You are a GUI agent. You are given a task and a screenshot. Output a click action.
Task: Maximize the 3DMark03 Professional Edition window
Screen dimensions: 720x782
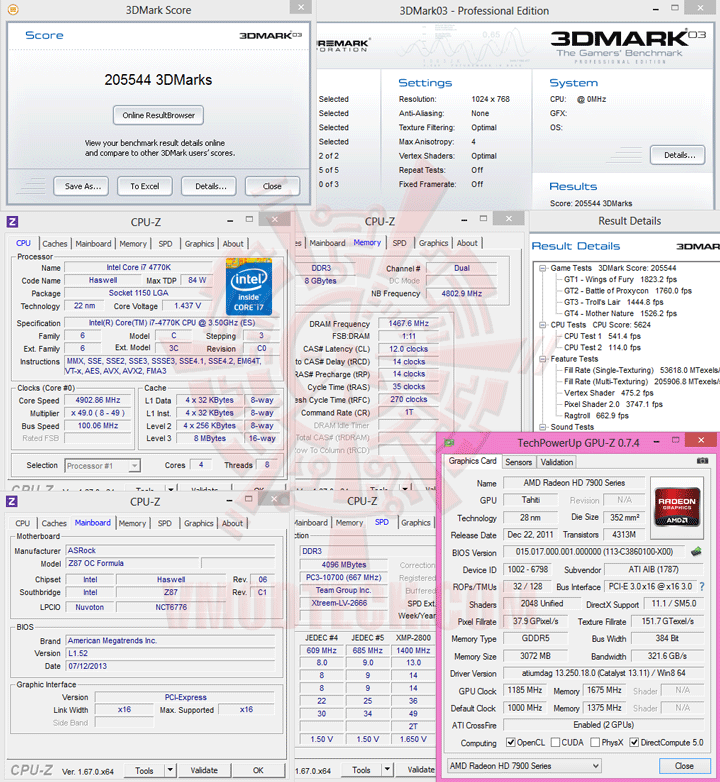click(675, 8)
